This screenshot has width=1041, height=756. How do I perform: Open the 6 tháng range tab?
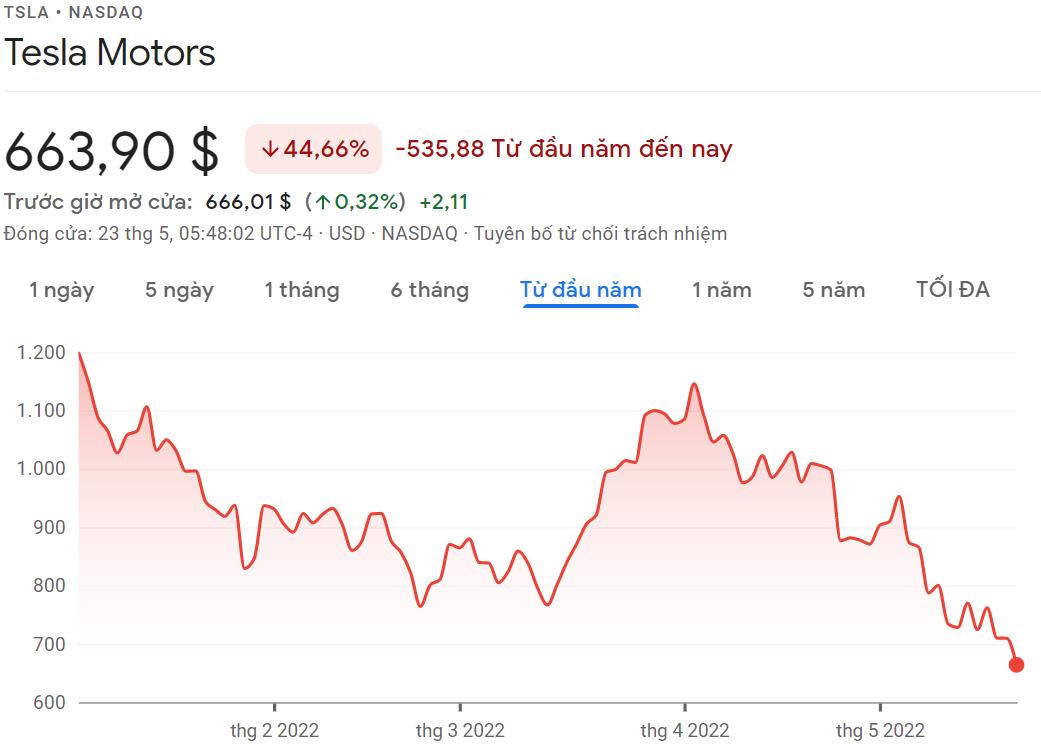tap(429, 290)
